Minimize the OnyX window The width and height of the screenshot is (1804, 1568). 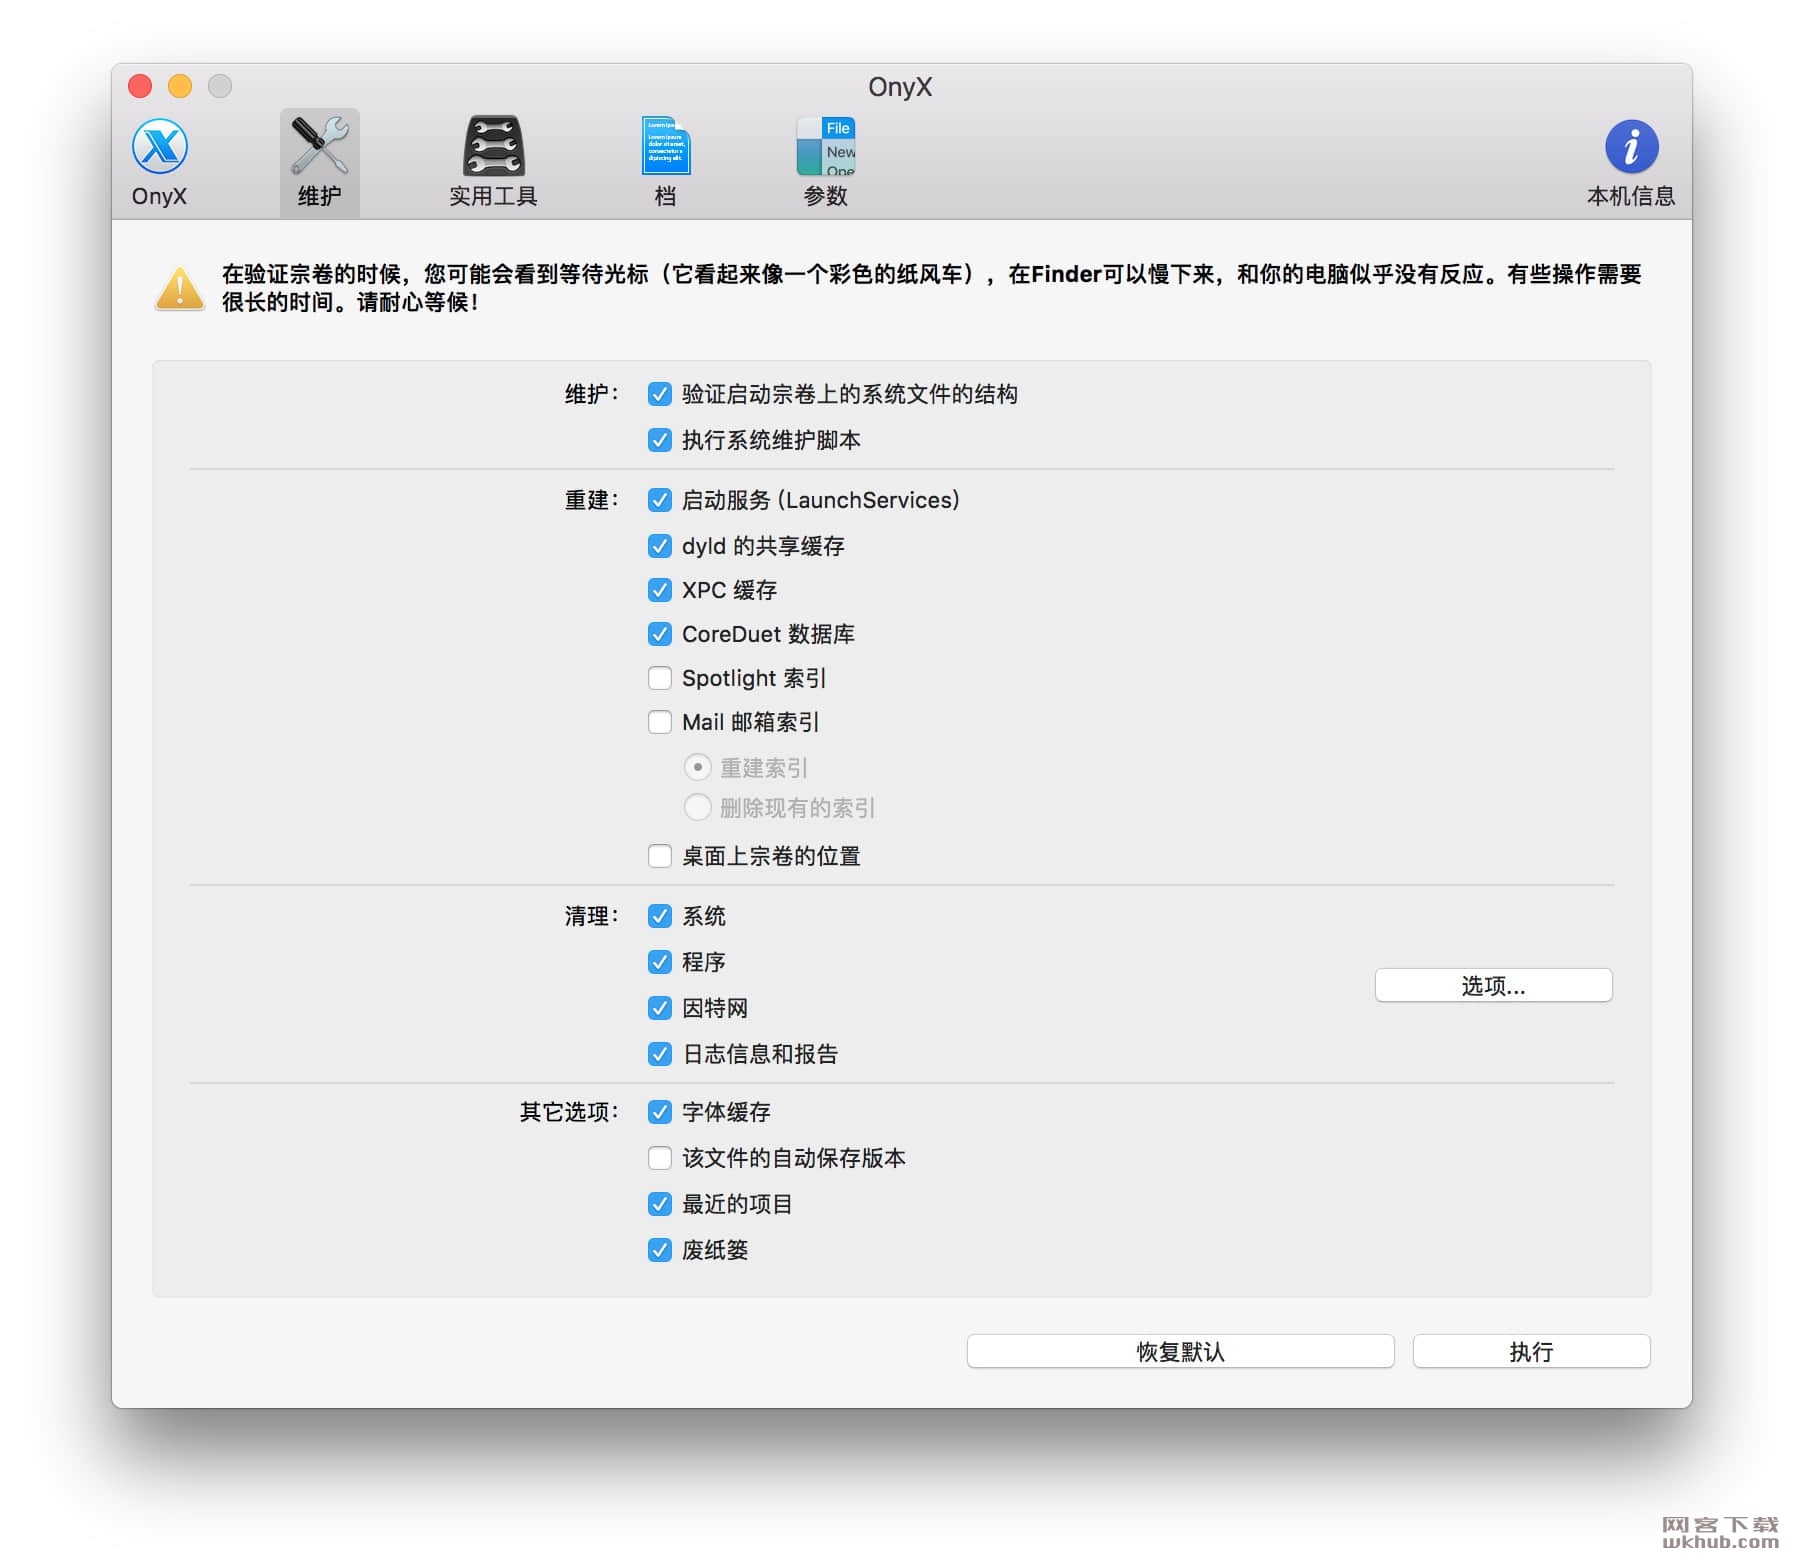[180, 87]
